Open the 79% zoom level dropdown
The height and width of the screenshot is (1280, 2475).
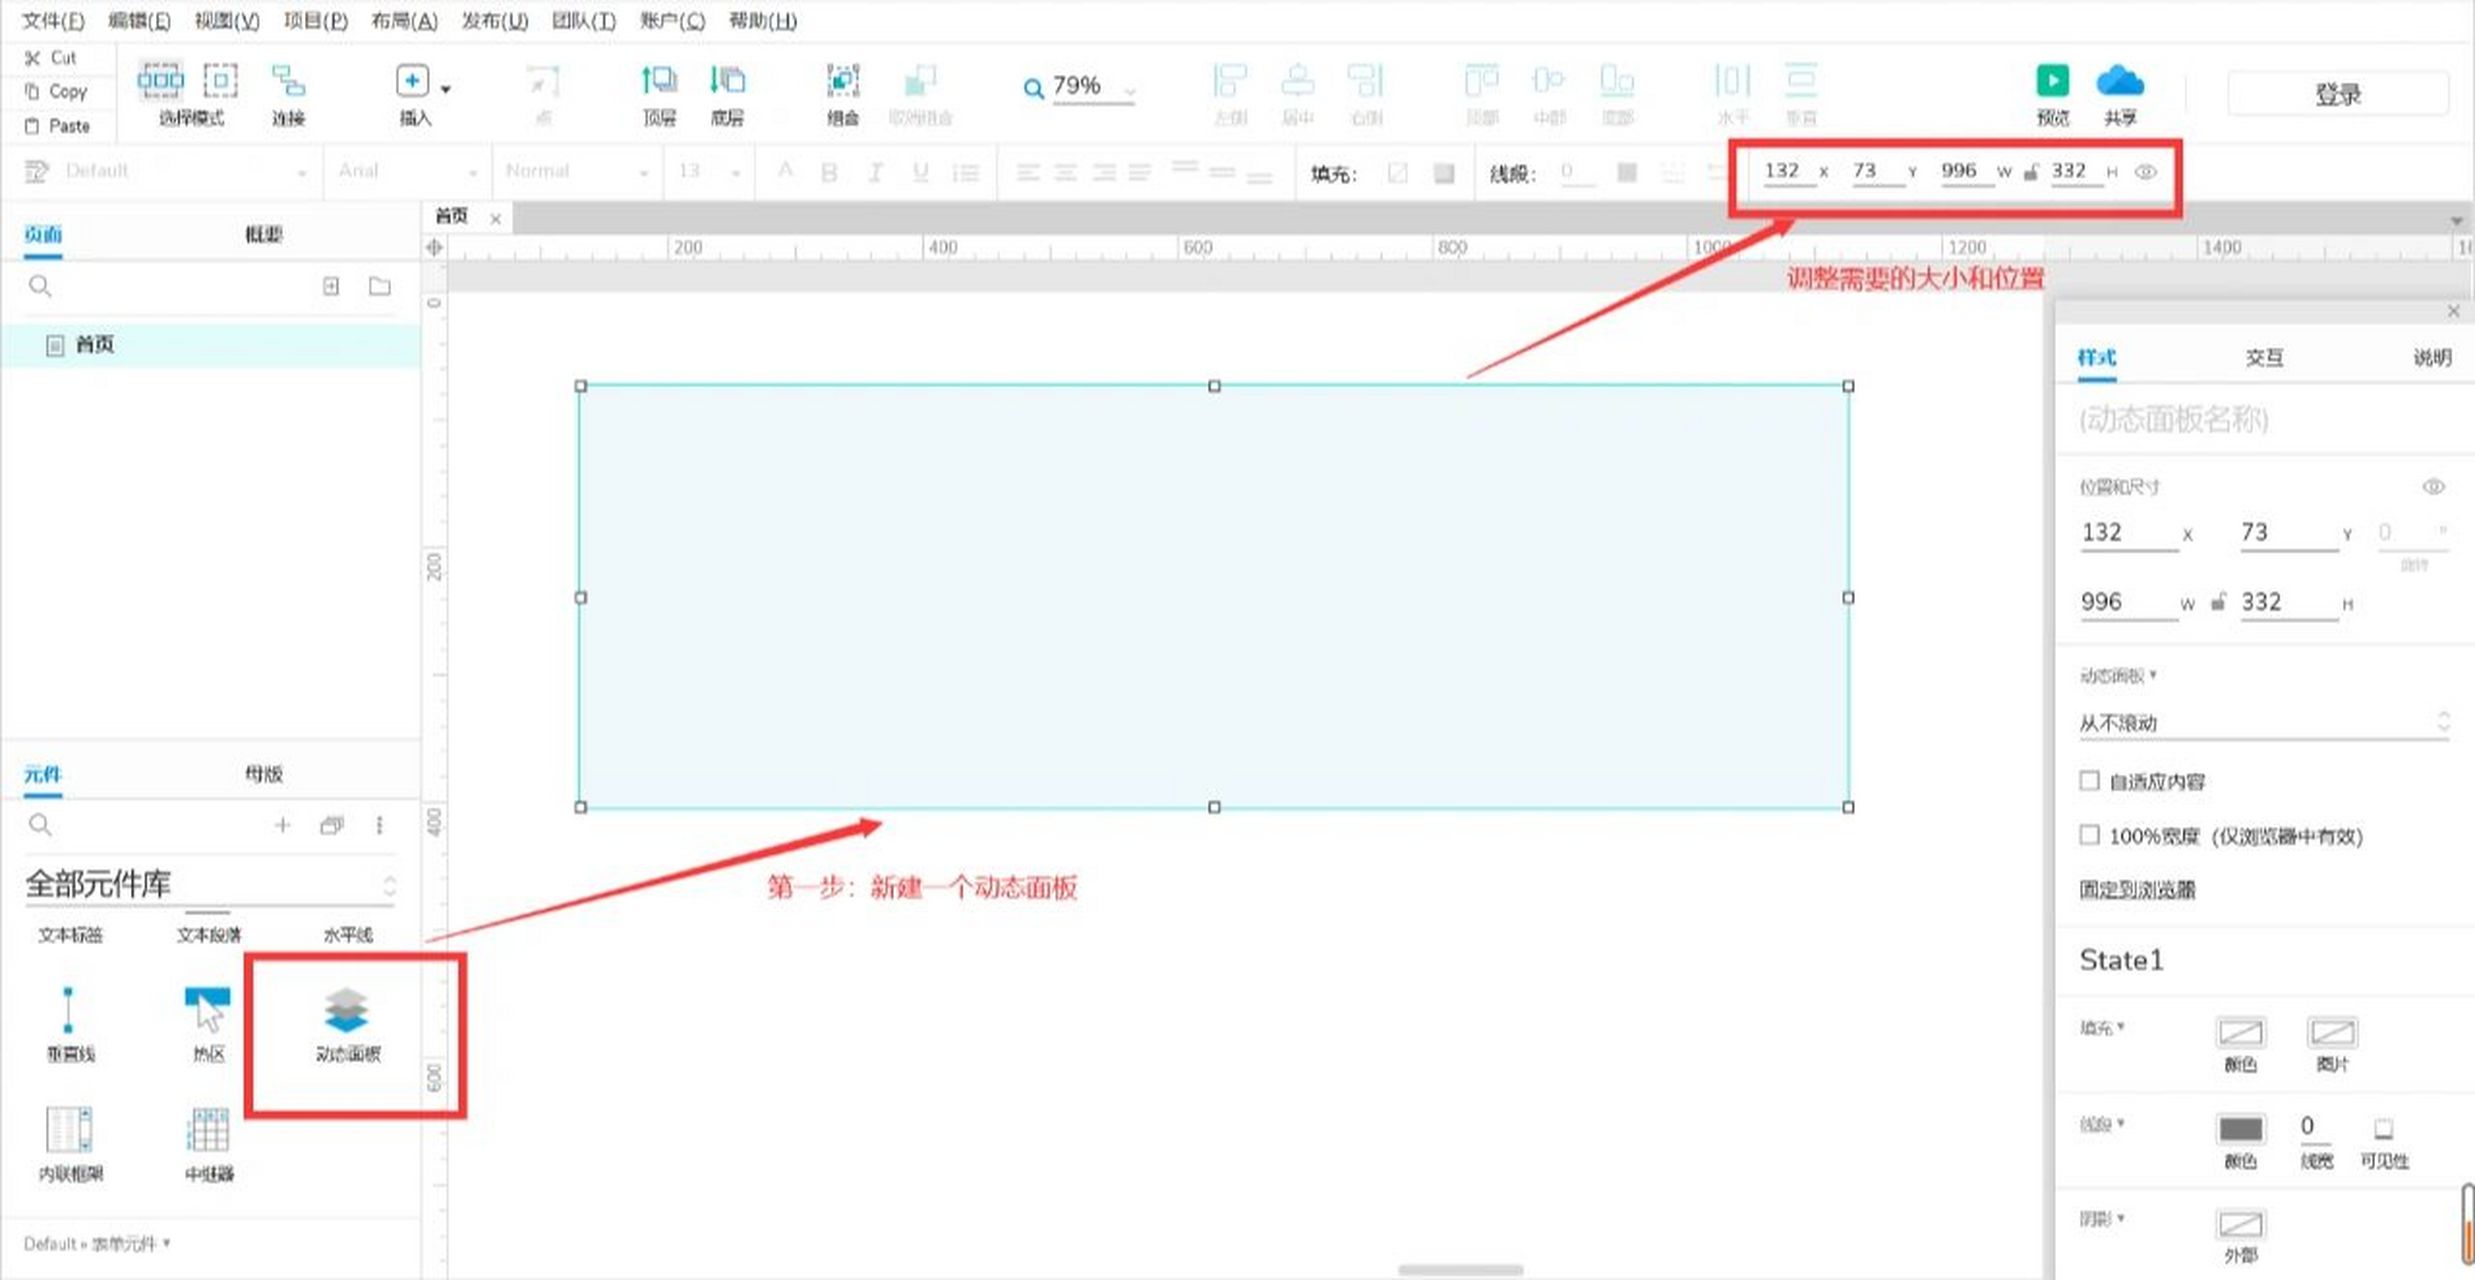point(1128,88)
